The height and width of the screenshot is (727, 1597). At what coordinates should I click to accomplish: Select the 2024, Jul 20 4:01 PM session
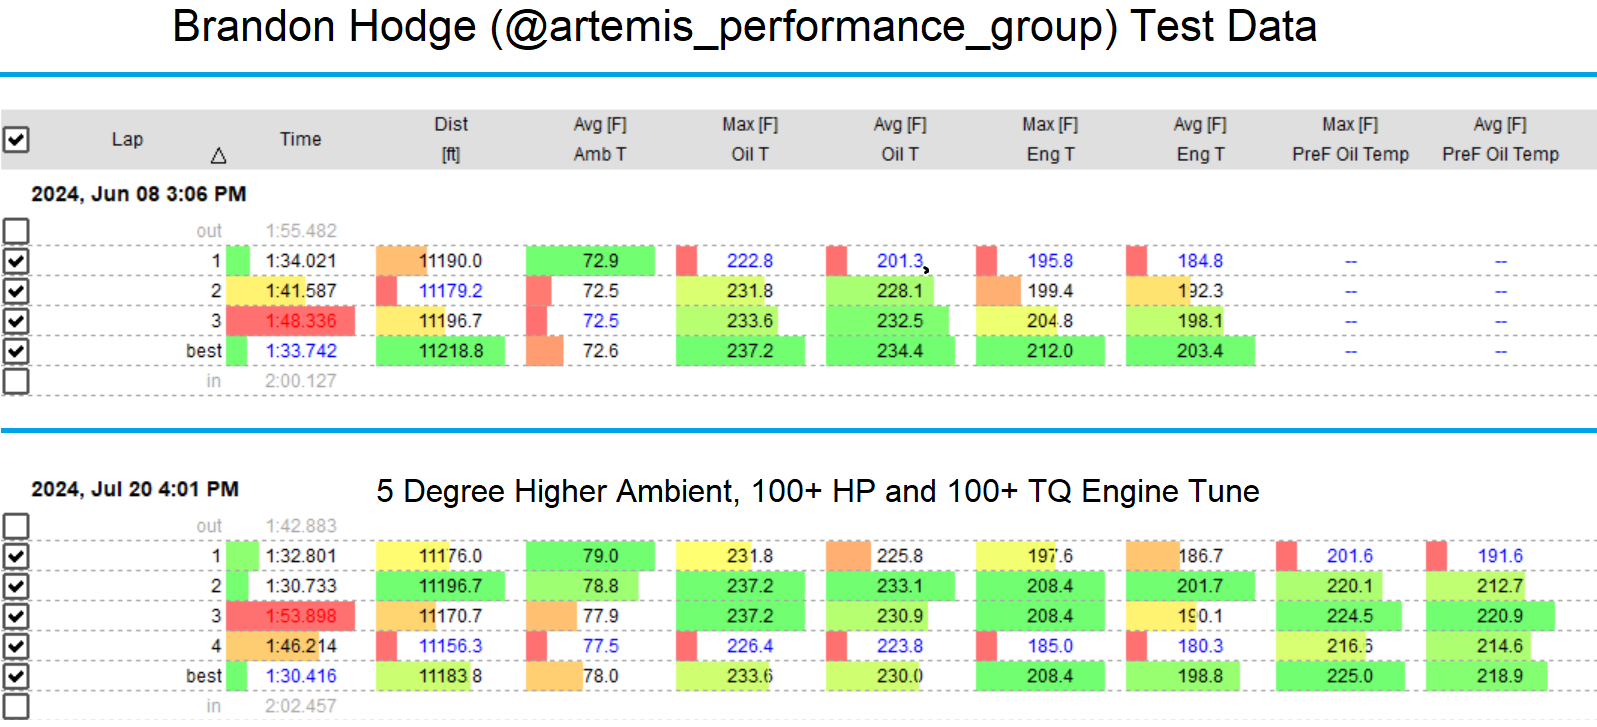[135, 489]
